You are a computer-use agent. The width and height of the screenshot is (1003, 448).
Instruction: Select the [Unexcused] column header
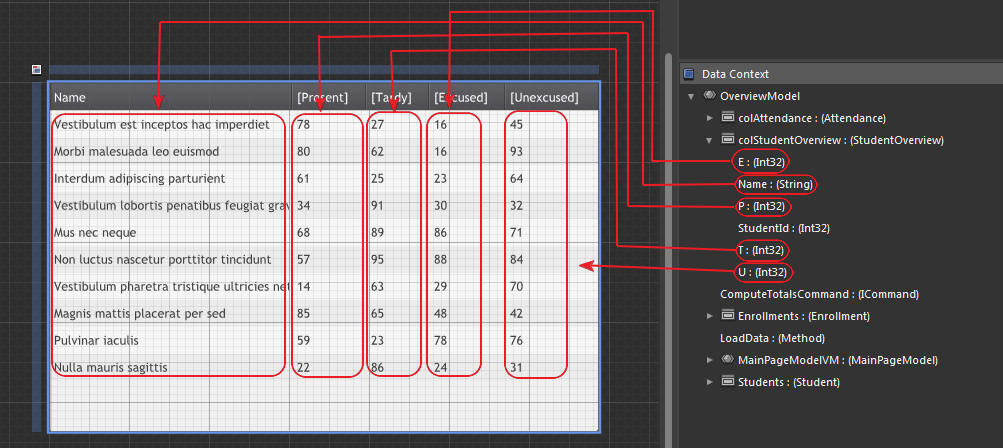(551, 97)
